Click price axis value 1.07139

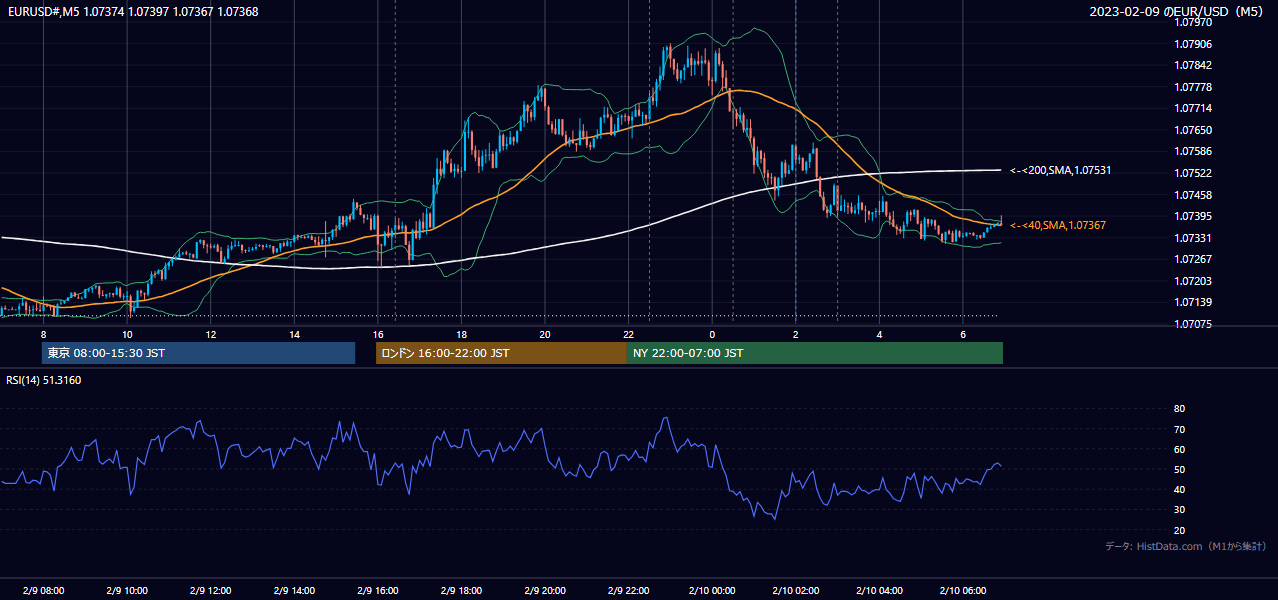pyautogui.click(x=1192, y=302)
